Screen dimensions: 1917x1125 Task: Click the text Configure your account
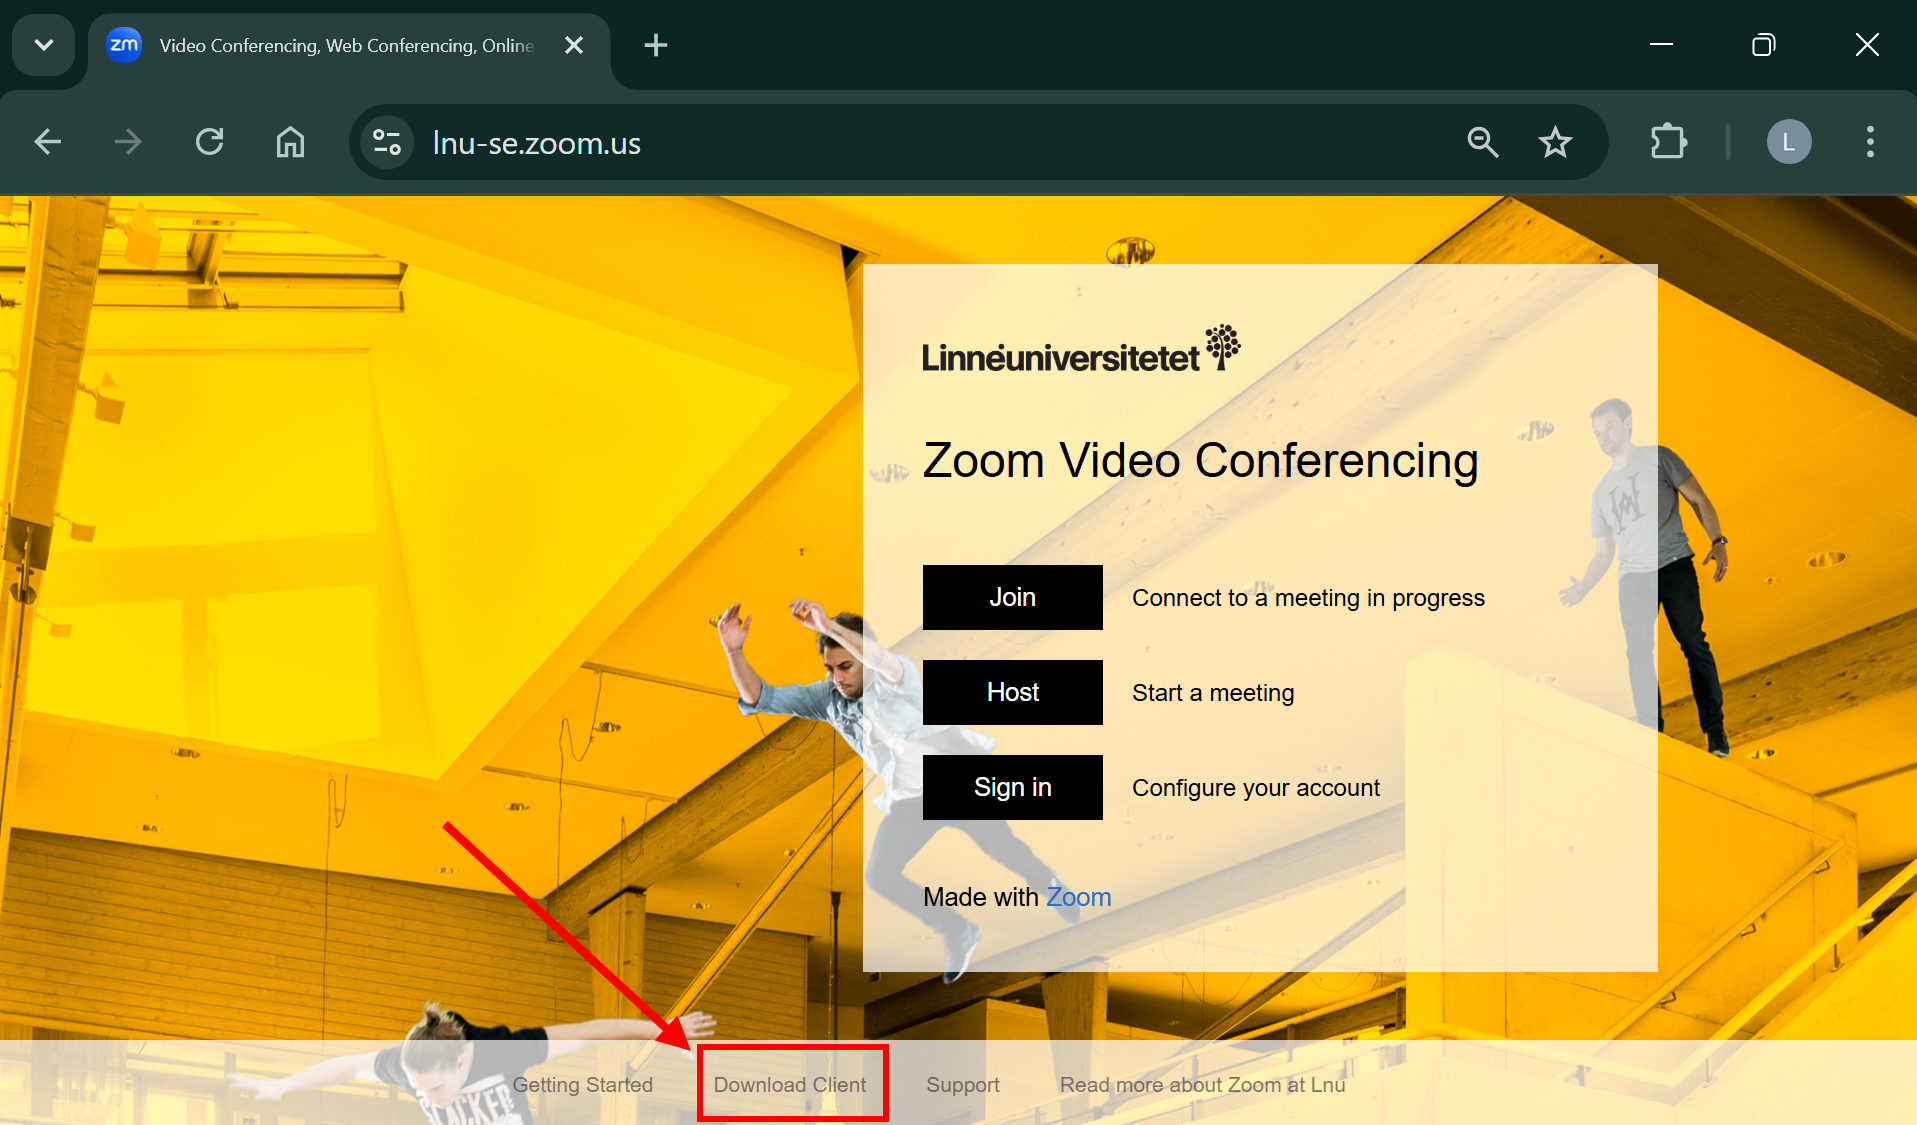1256,788
